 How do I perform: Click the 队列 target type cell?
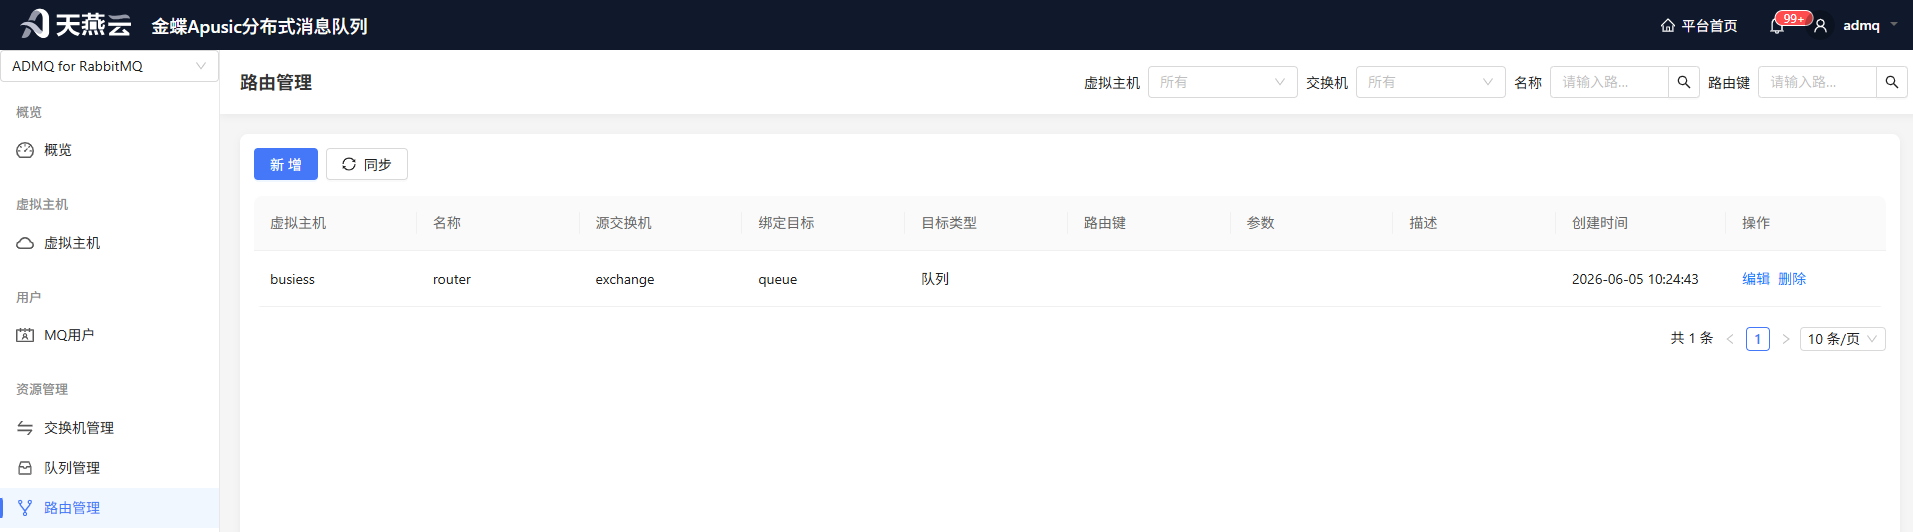tap(935, 279)
